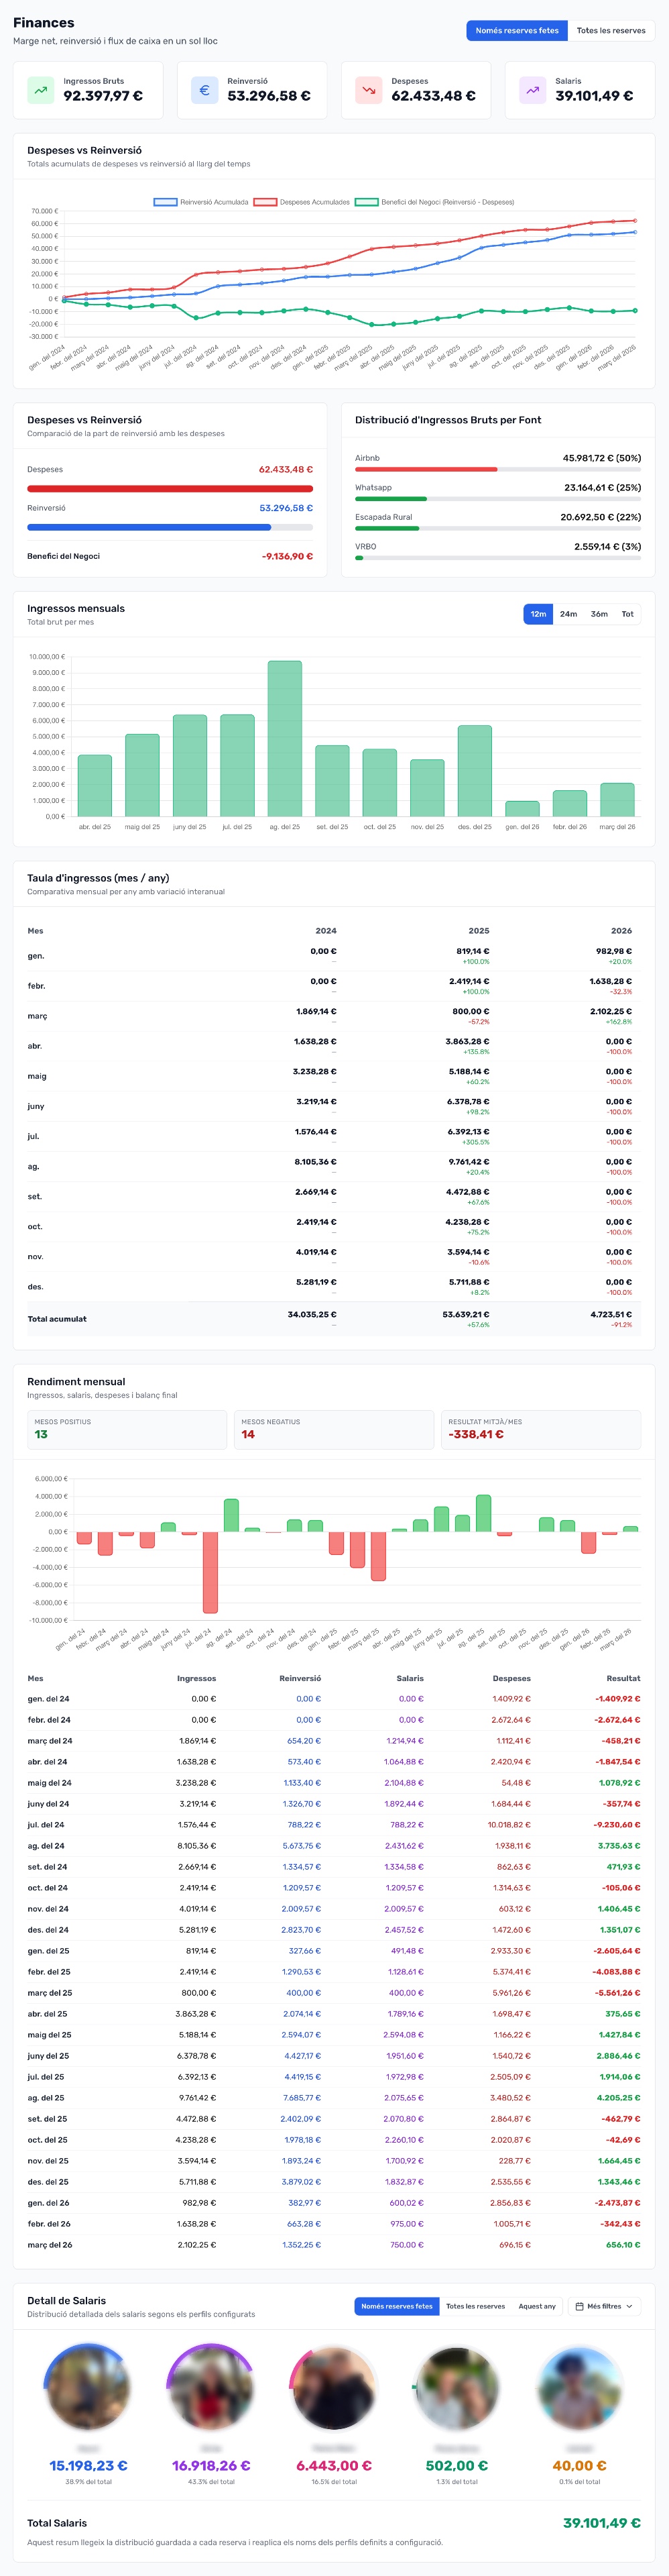
Task: Select the profile photo with 502,00 € salary
Action: 456,2387
